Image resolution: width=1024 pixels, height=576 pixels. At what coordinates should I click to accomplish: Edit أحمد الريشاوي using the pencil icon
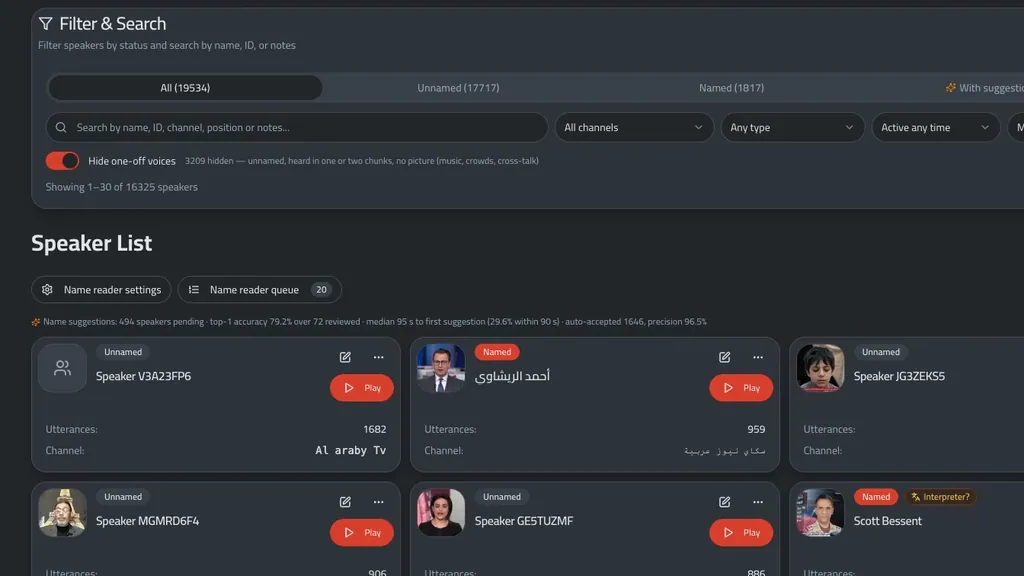pyautogui.click(x=724, y=357)
